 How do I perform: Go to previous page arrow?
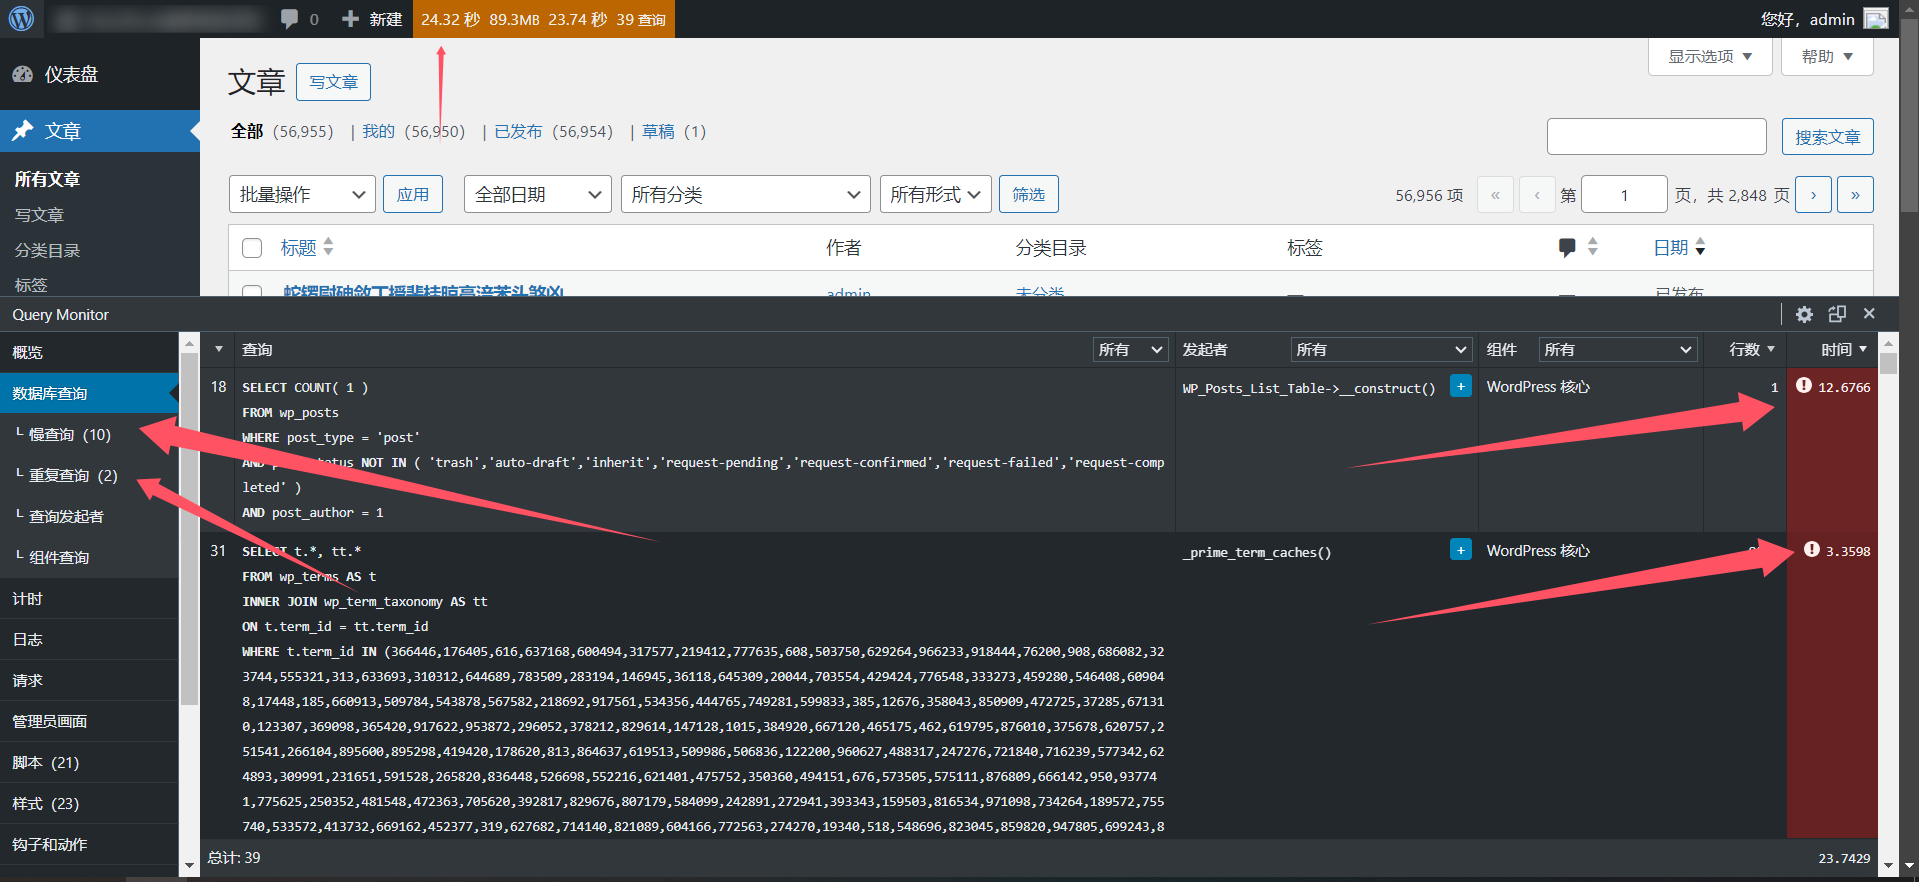click(x=1537, y=195)
